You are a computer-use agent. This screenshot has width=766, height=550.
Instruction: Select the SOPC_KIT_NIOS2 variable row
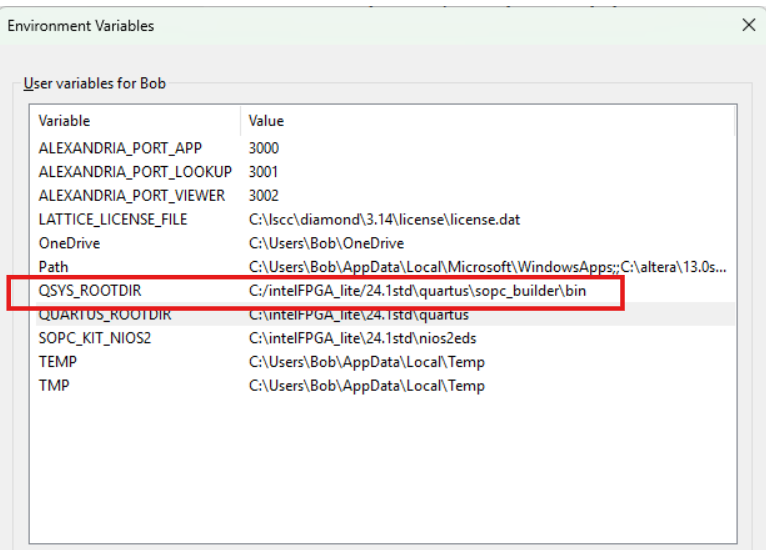(x=95, y=338)
